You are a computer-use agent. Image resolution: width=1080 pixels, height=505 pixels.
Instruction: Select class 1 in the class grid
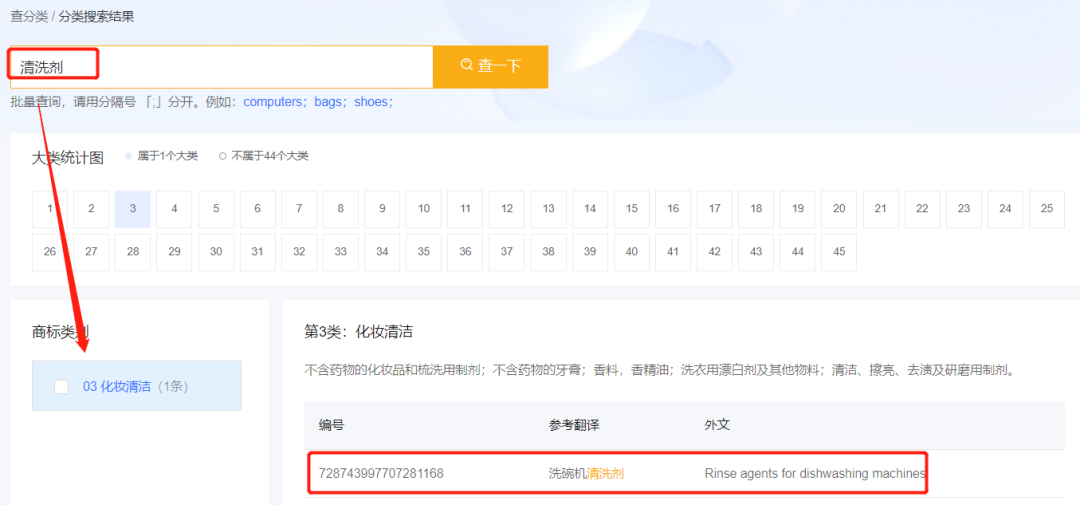click(50, 209)
